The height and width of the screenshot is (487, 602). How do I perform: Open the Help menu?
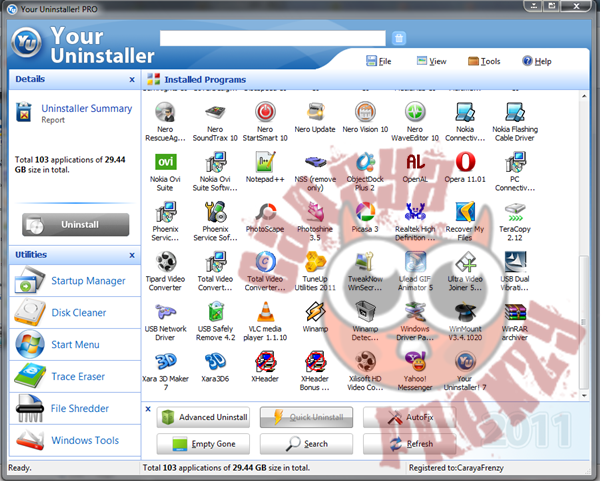[537, 61]
